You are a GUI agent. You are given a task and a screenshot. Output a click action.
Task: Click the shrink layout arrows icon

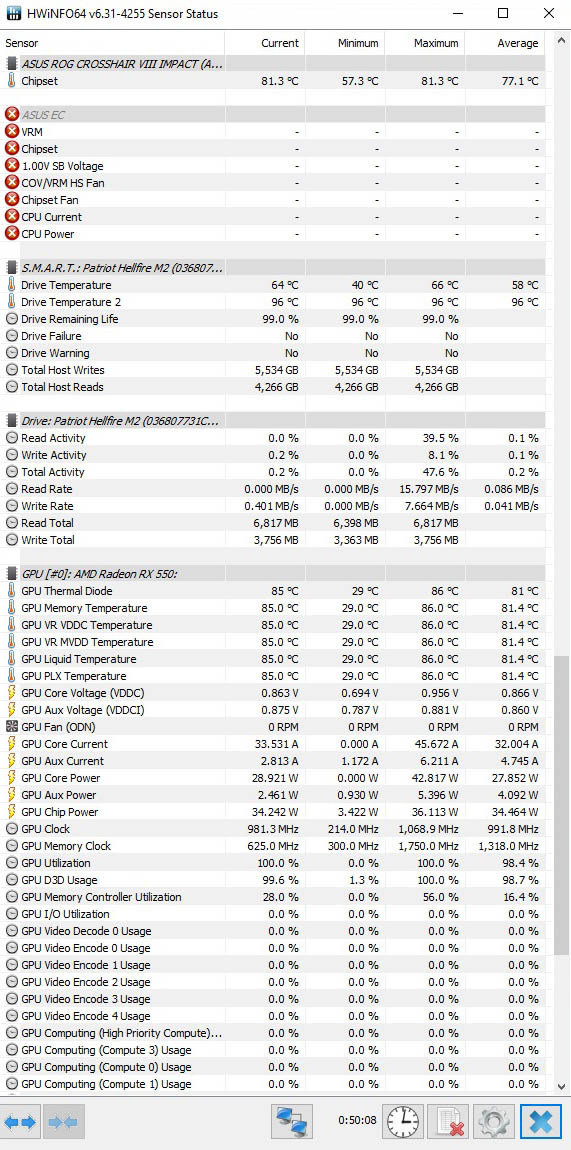click(62, 1122)
